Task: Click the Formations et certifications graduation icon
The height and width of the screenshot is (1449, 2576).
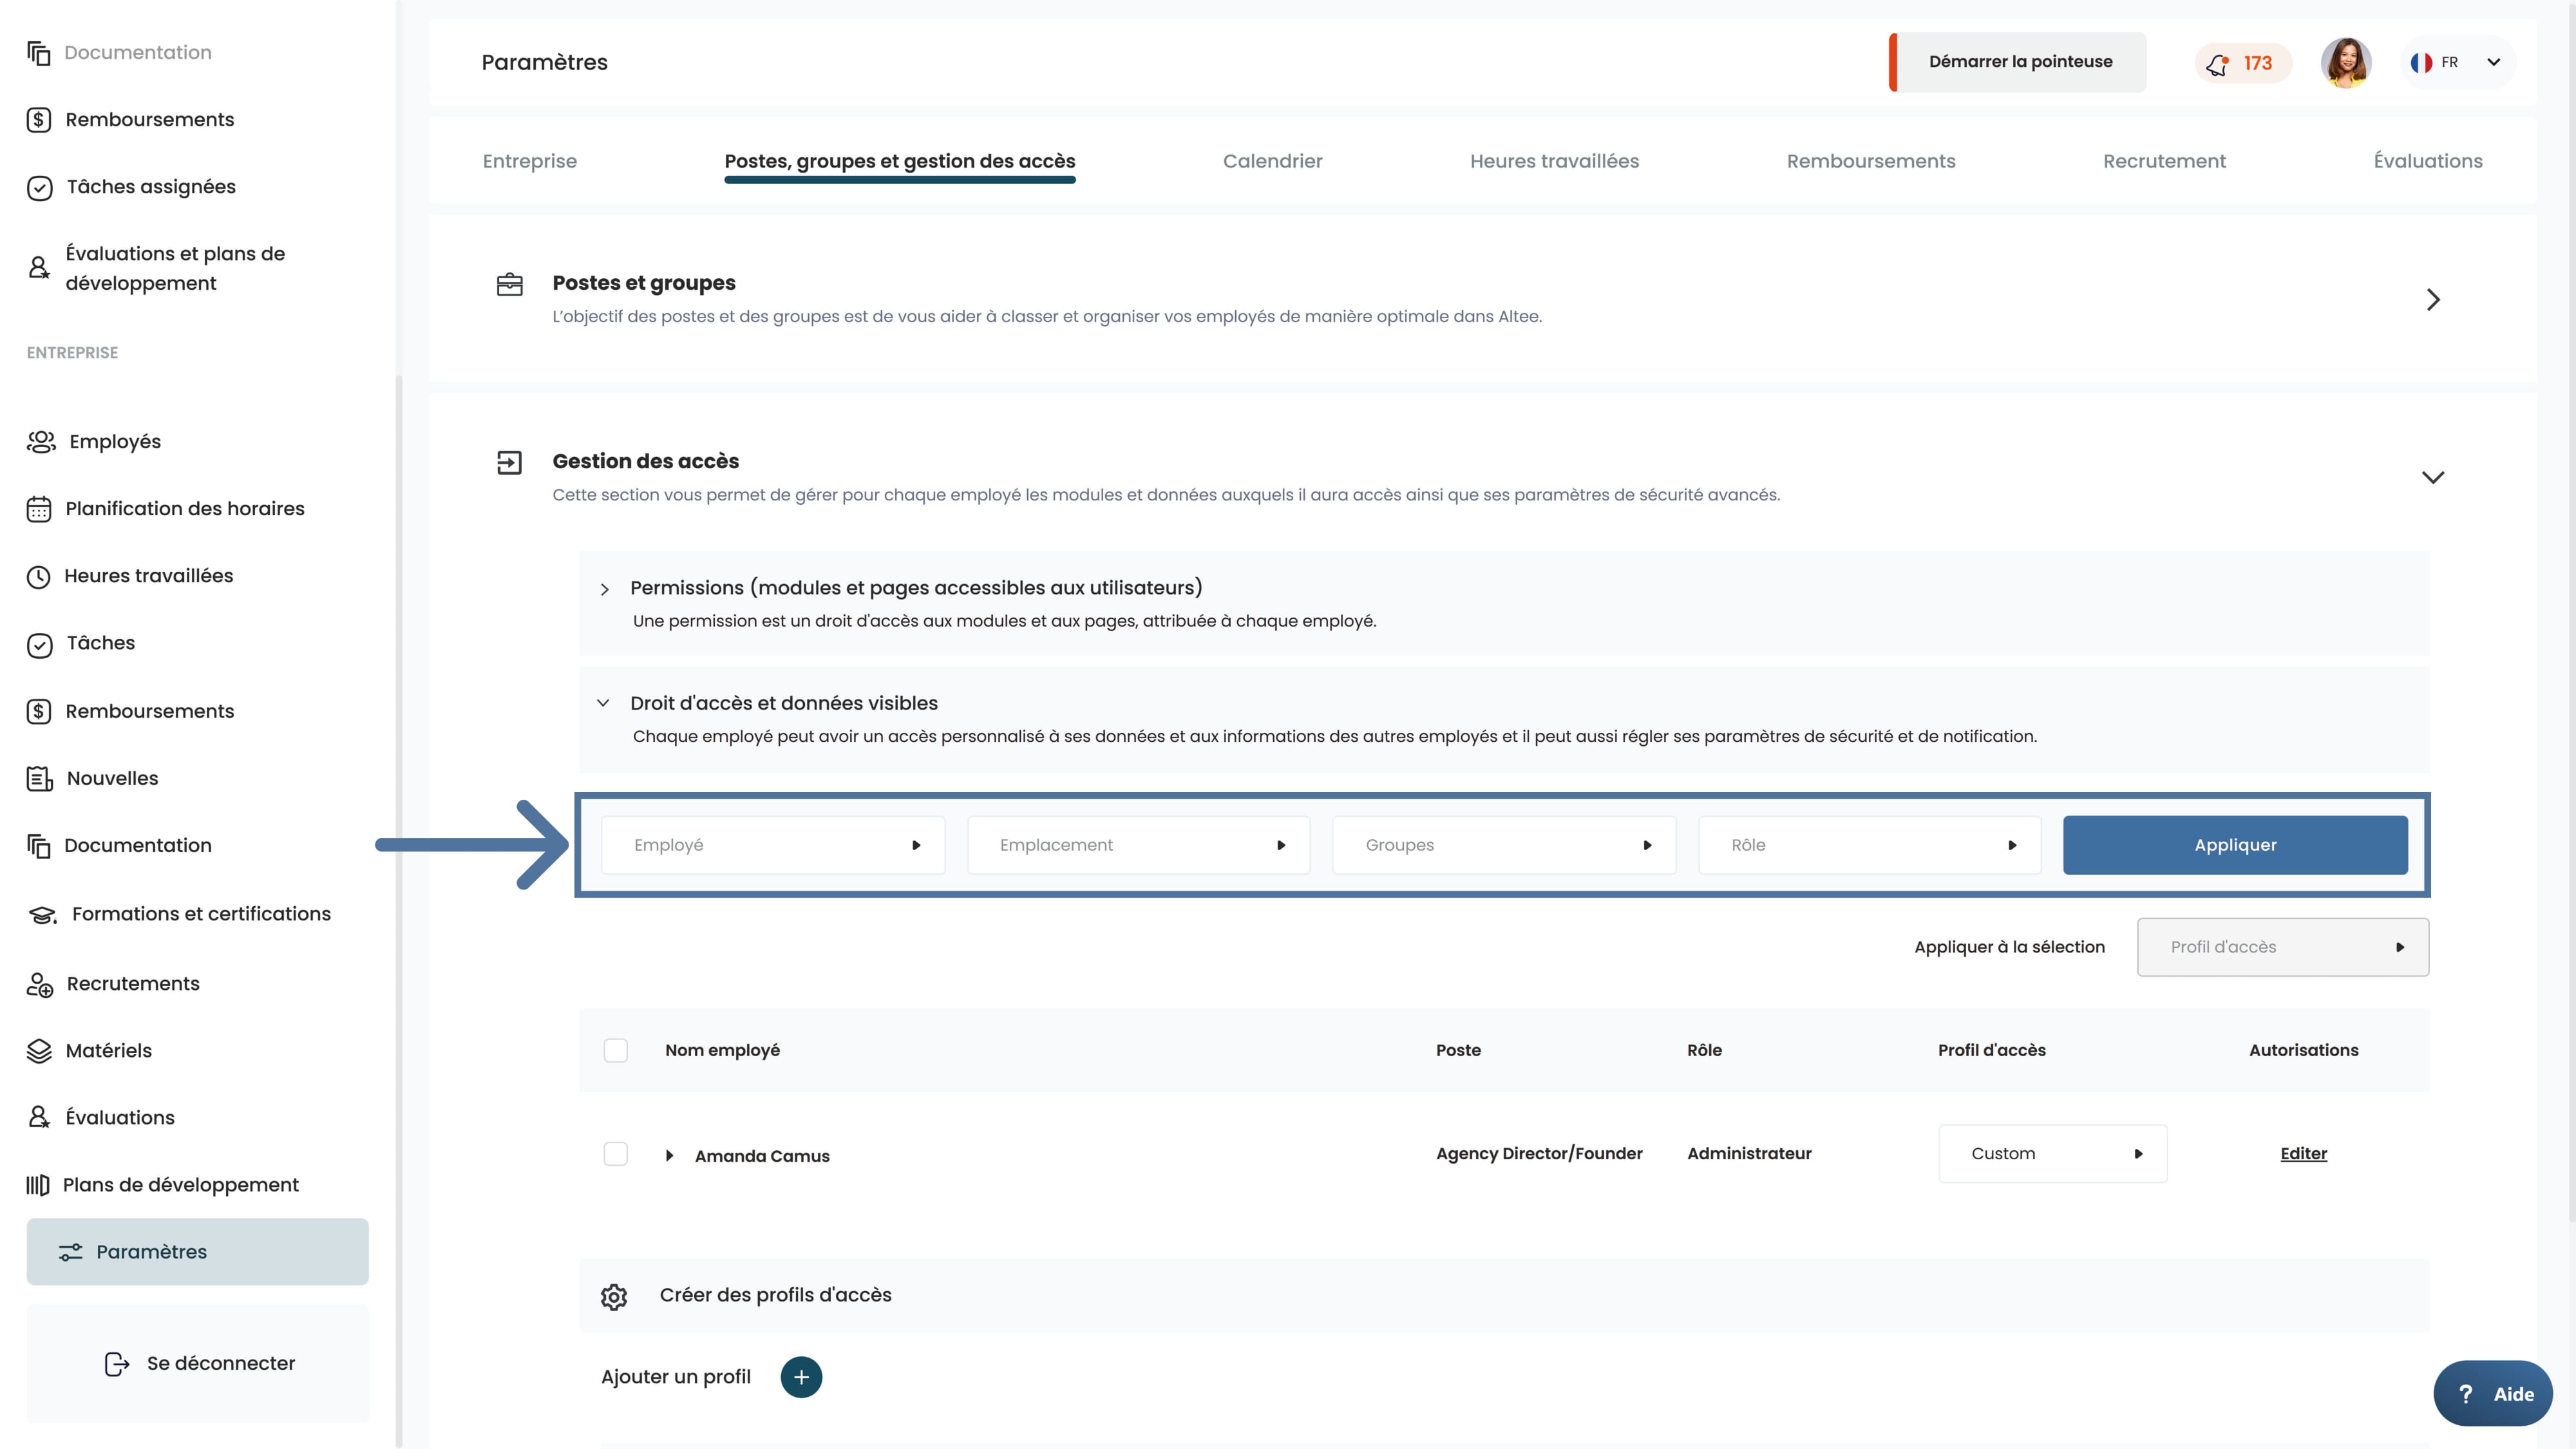Action: [42, 915]
